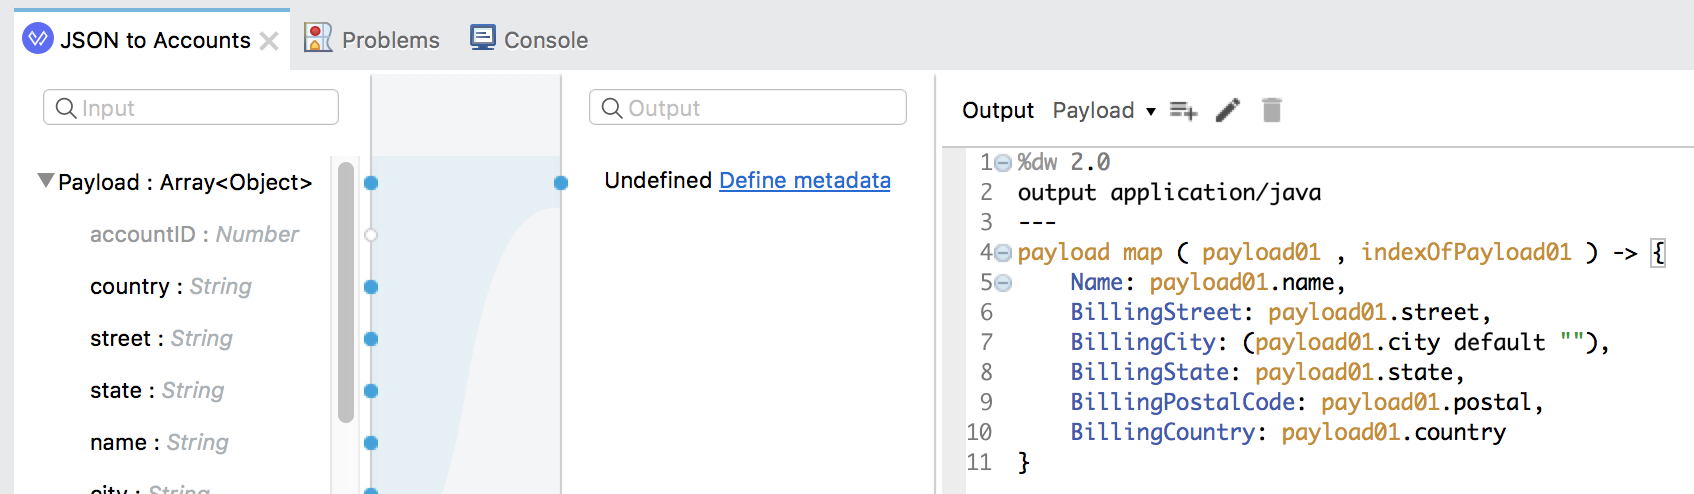
Task: Click the Problems tab icon
Action: click(x=318, y=38)
